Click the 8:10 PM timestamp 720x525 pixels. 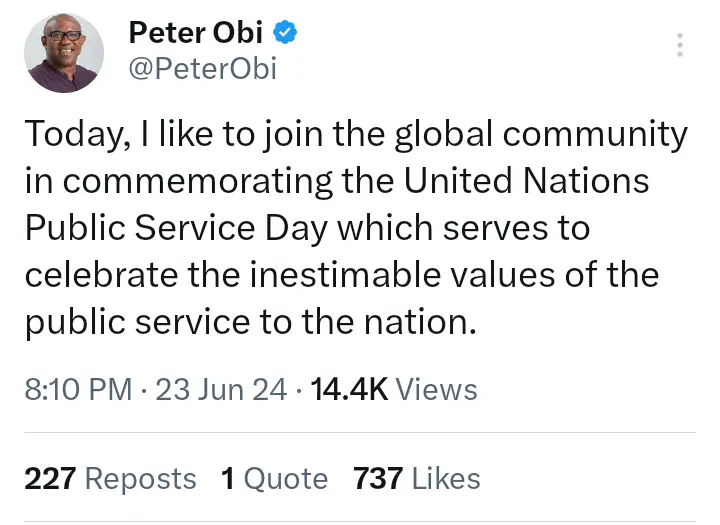point(78,390)
